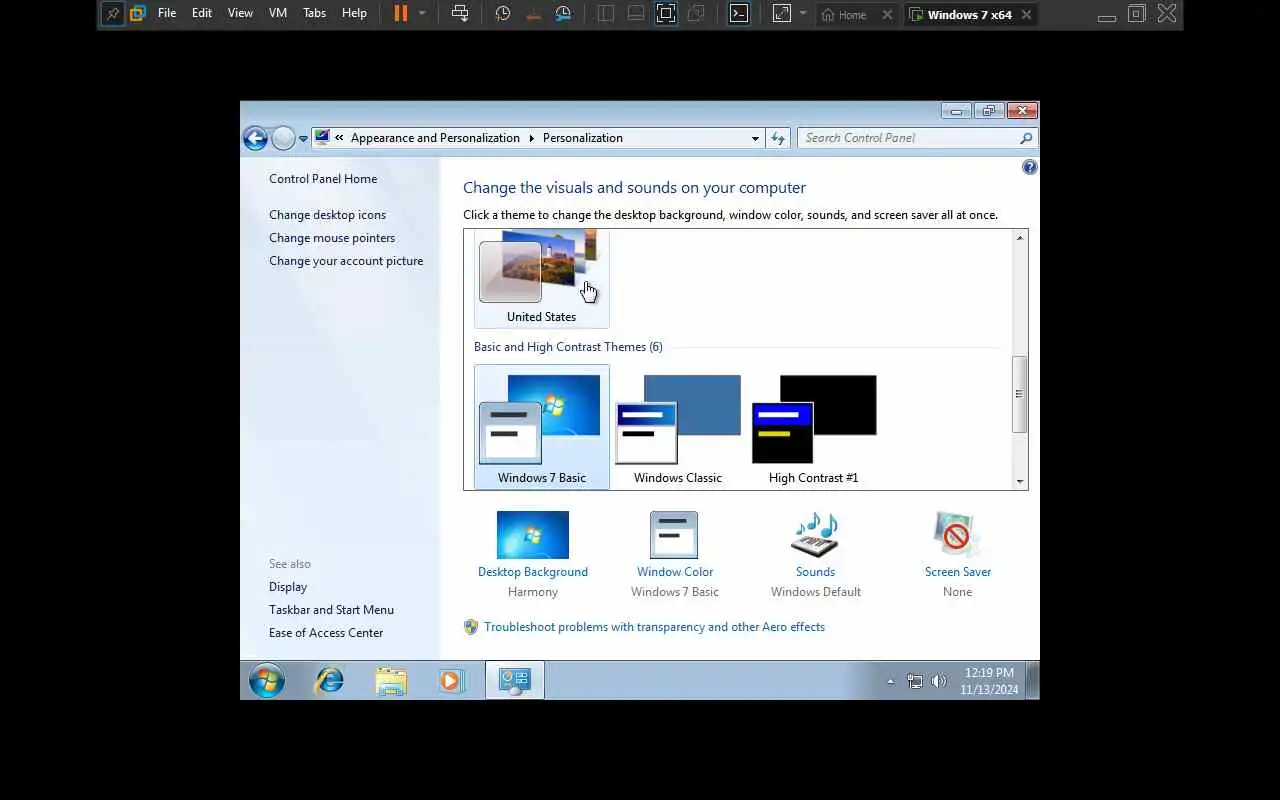The width and height of the screenshot is (1280, 800).
Task: Enter full screen mode icon
Action: (x=666, y=14)
